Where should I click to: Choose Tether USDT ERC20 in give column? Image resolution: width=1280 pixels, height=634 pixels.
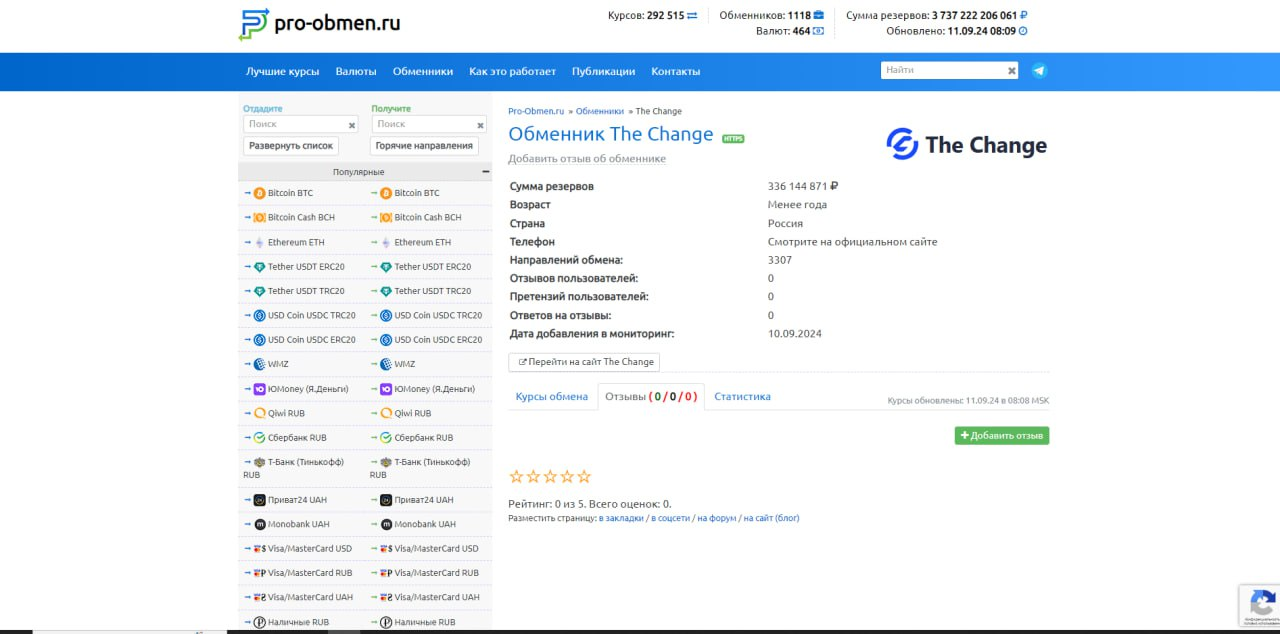pyautogui.click(x=306, y=267)
